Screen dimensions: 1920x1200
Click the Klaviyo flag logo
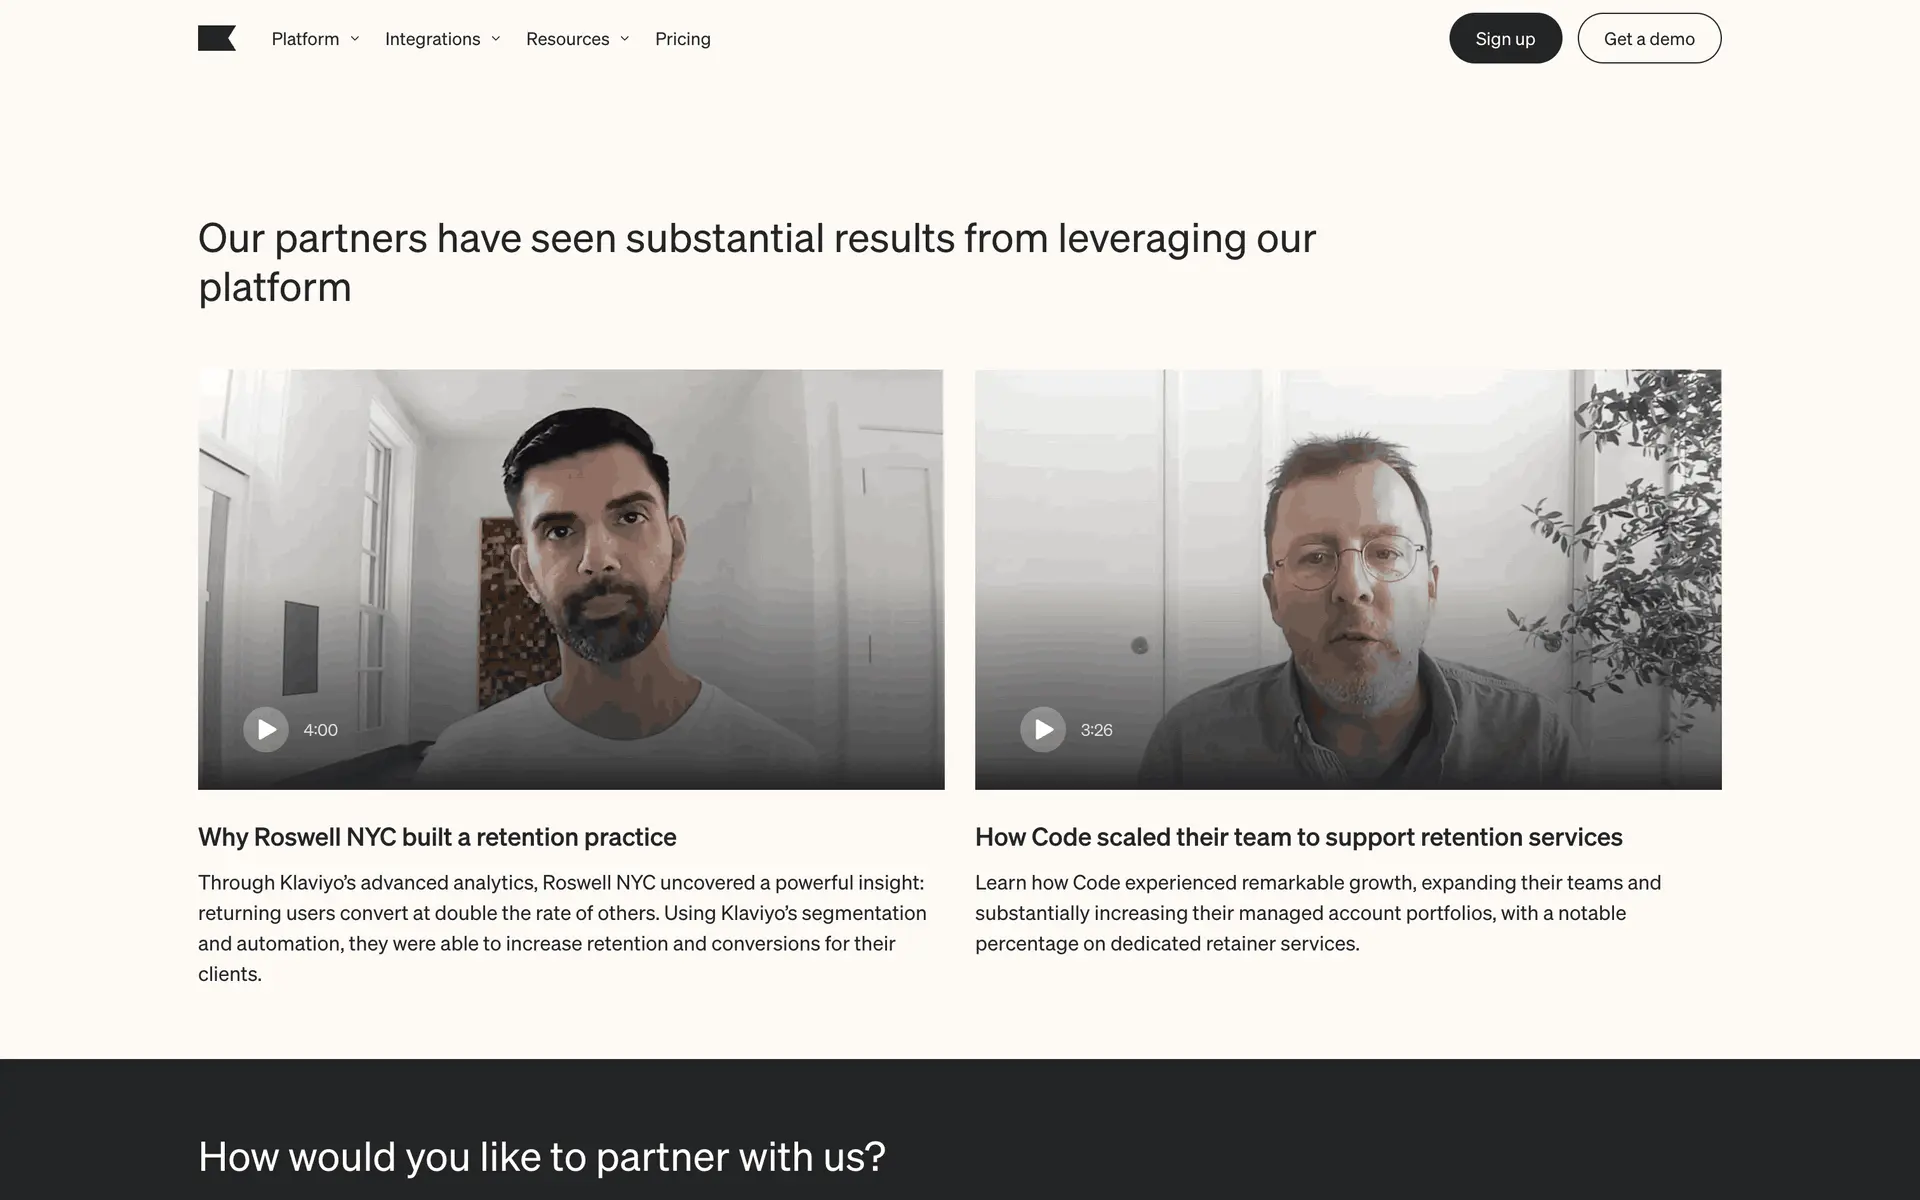[x=217, y=38]
